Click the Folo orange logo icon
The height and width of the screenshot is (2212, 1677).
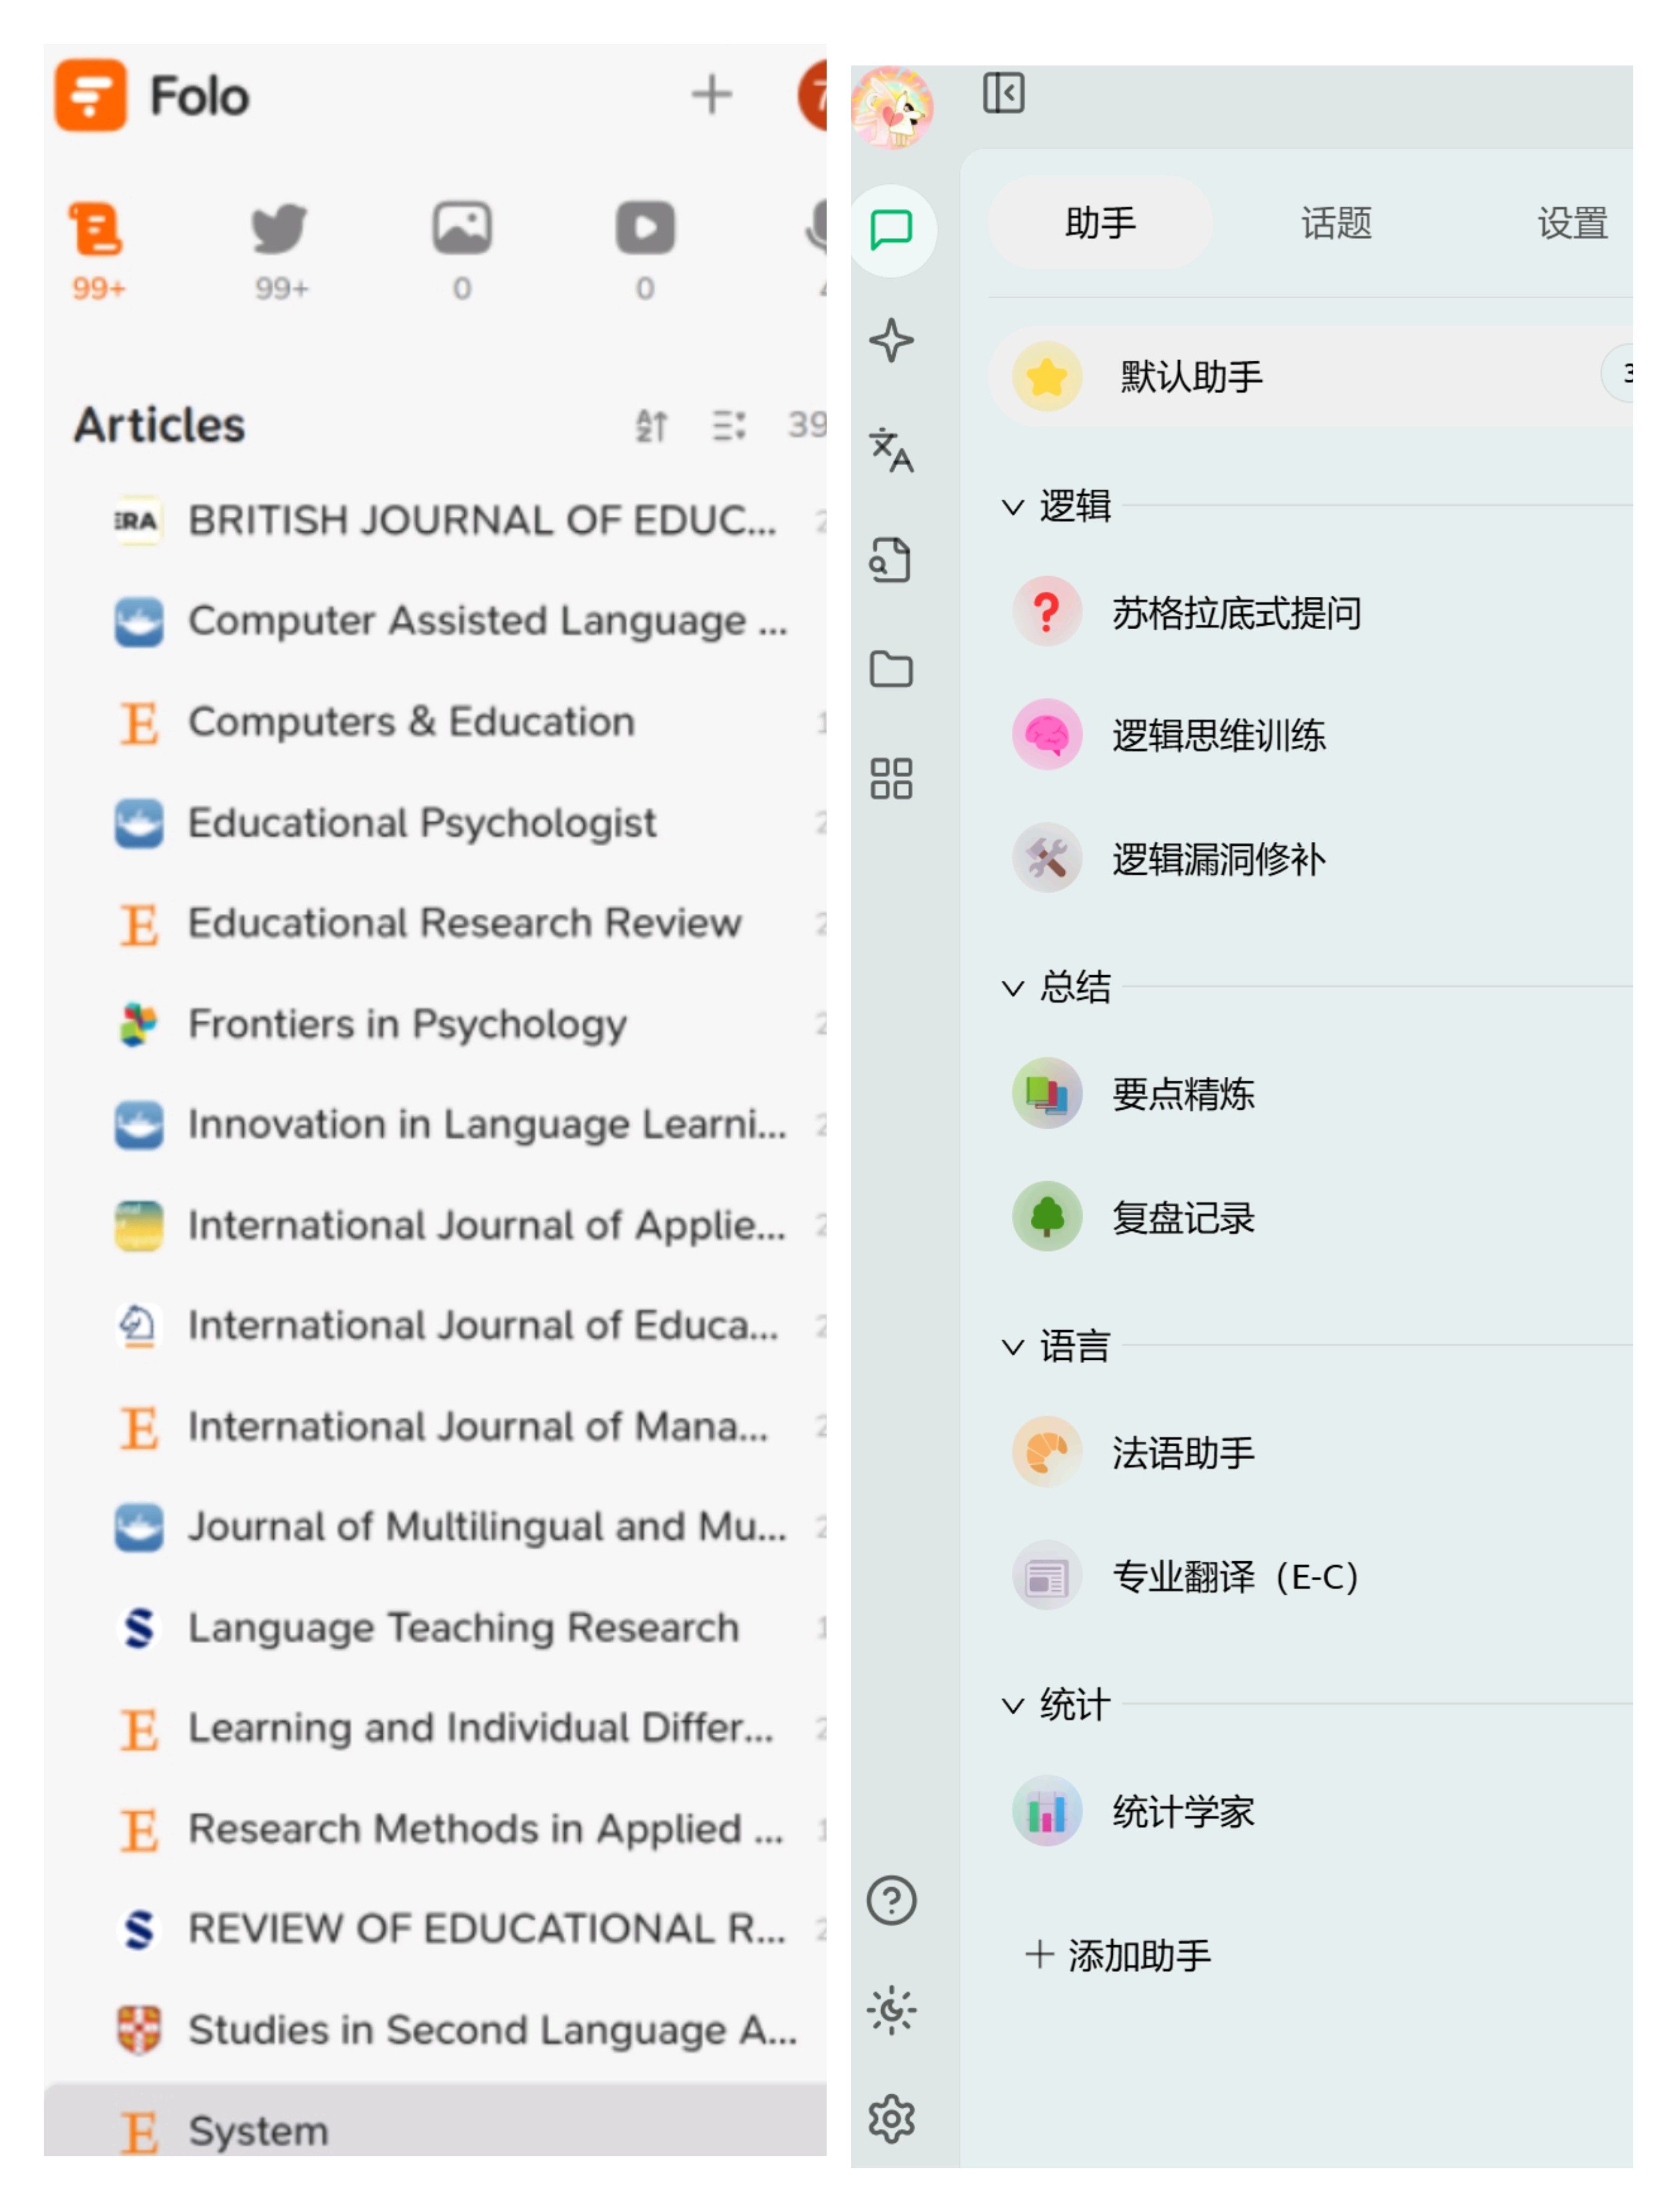tap(91, 95)
